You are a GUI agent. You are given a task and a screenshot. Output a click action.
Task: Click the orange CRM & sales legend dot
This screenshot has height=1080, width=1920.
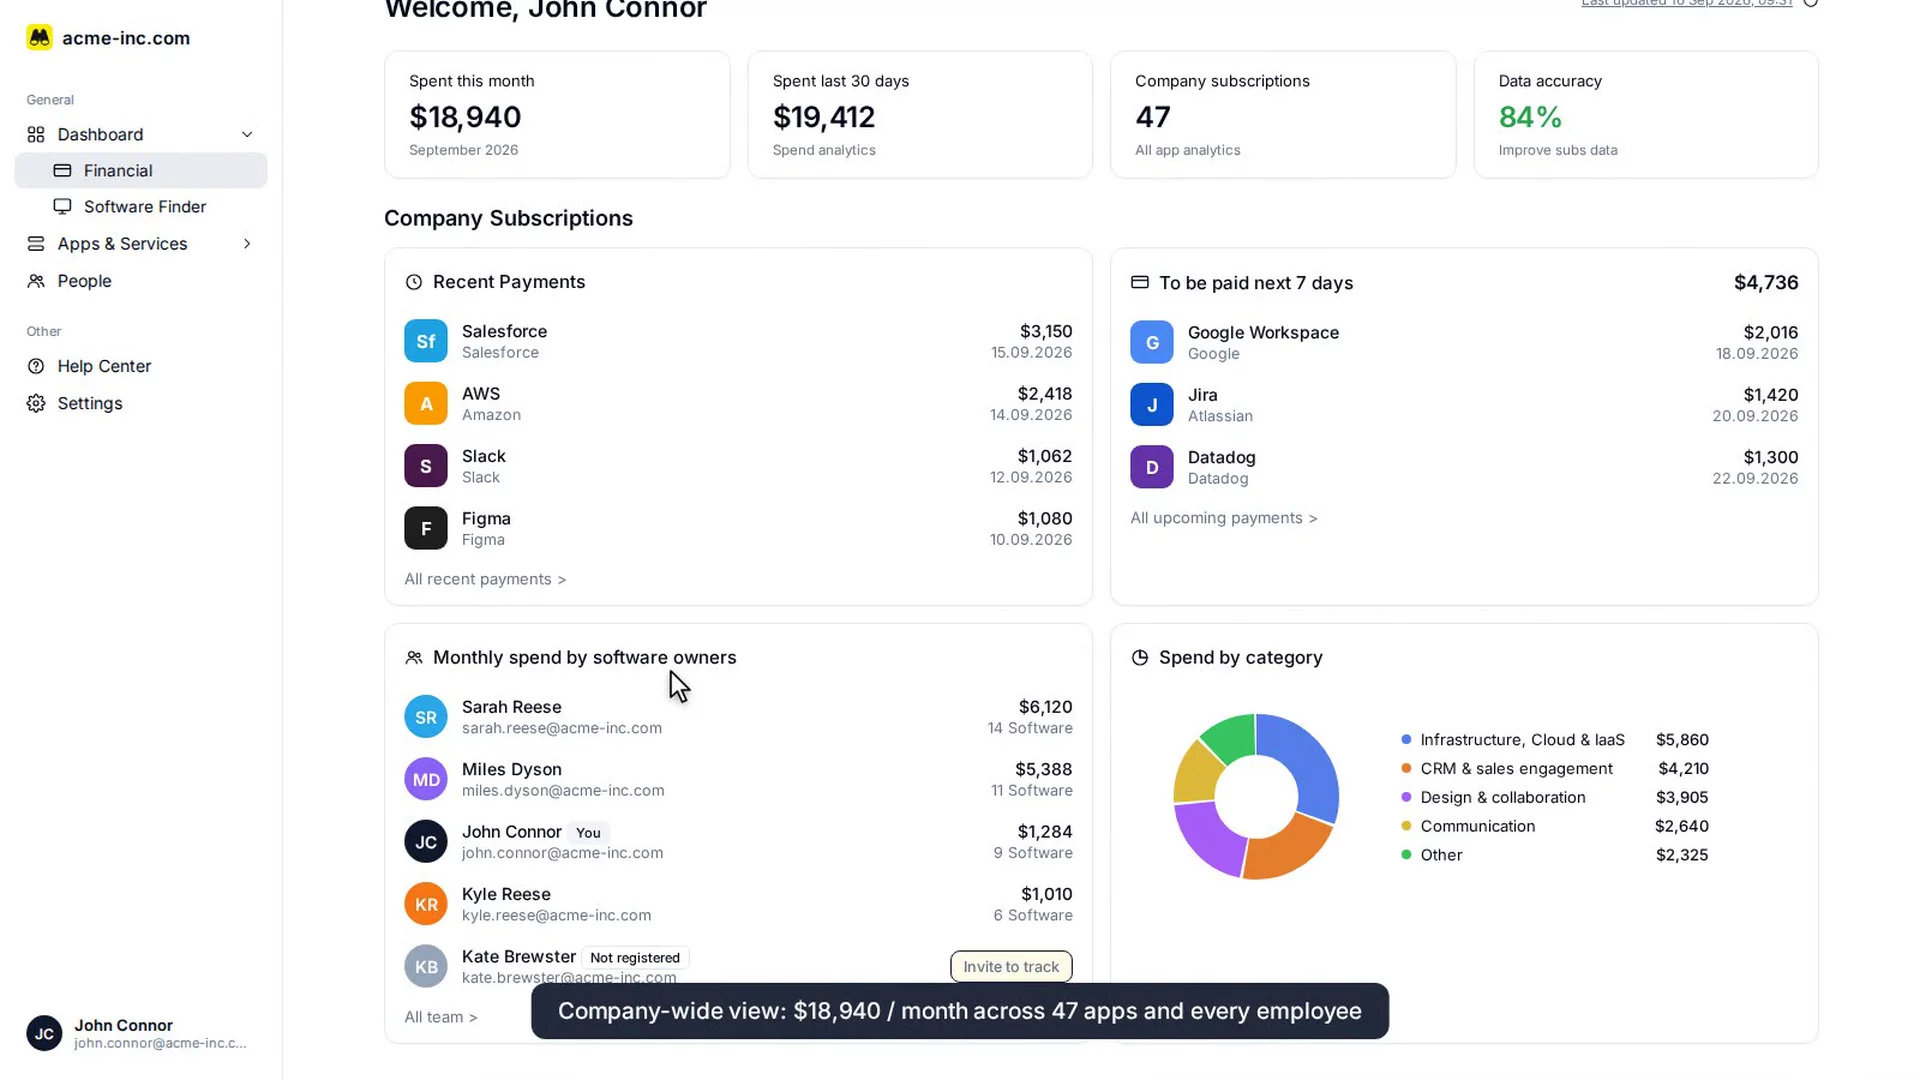coord(1406,768)
